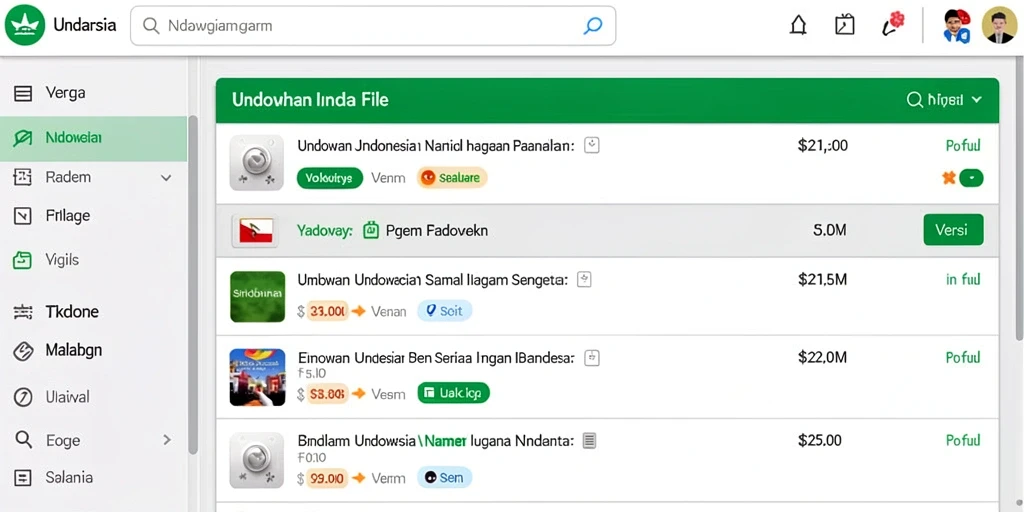Screen dimensions: 1024x512
Task: Click small icon after Einowan Undesiar title
Action: pos(592,357)
